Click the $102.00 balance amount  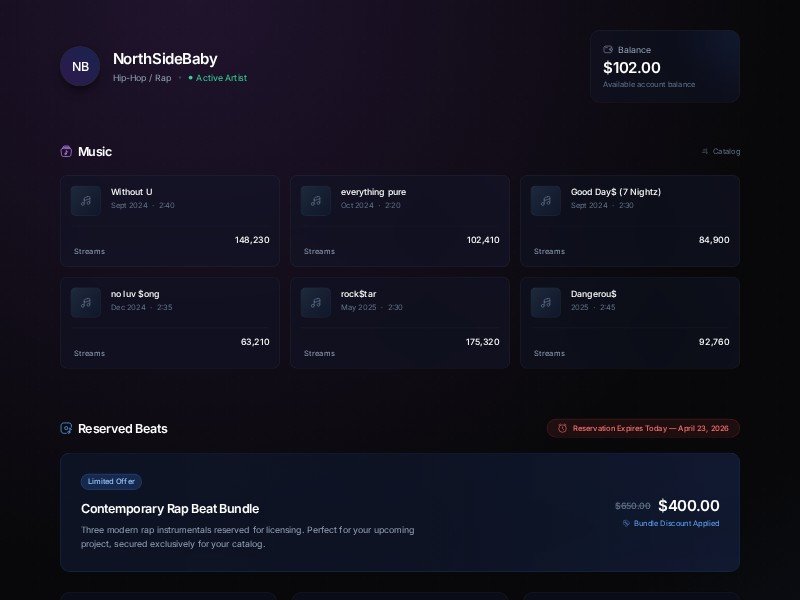click(632, 68)
